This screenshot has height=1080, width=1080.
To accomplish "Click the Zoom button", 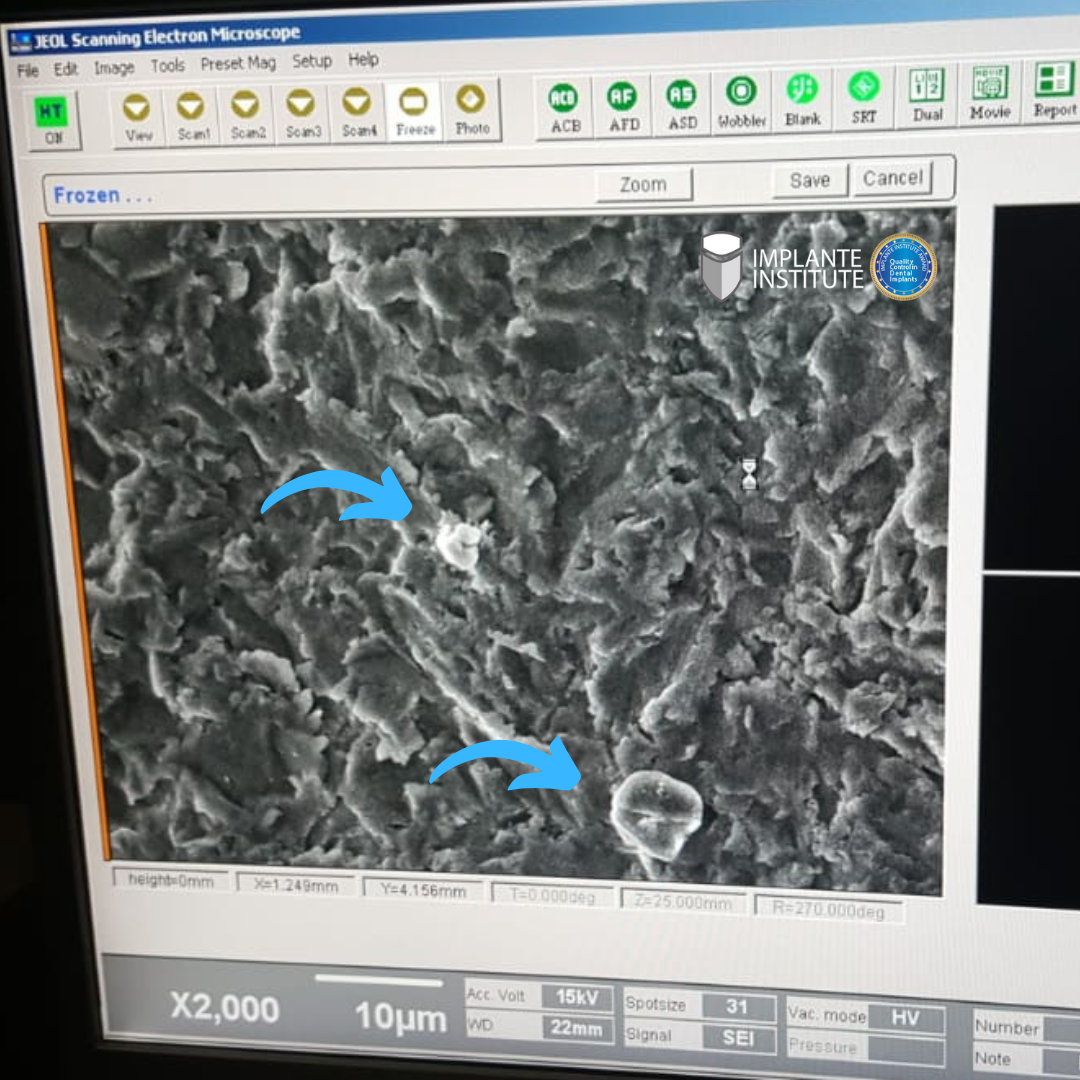I will click(x=643, y=184).
